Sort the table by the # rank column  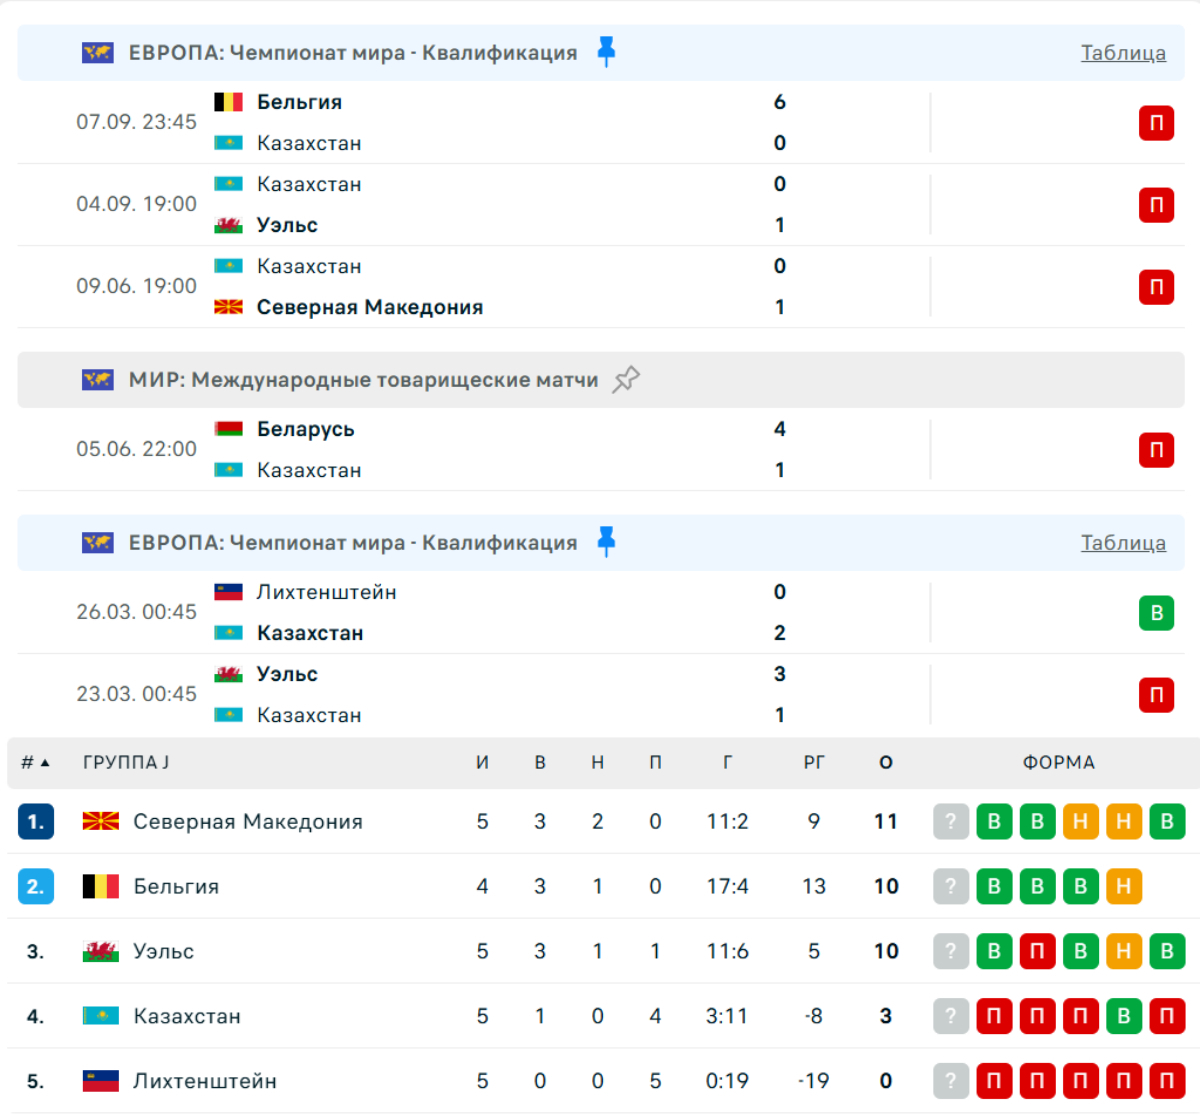coord(35,762)
